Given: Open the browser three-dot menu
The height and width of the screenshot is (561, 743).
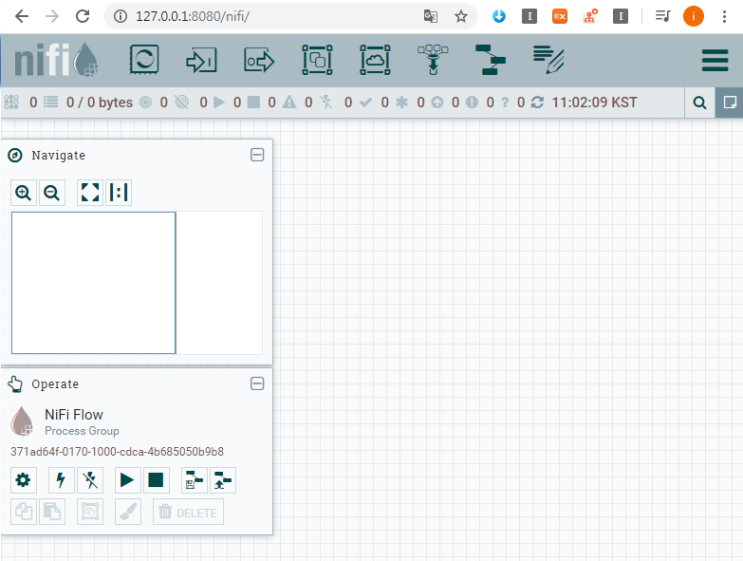Looking at the screenshot, I should (724, 17).
